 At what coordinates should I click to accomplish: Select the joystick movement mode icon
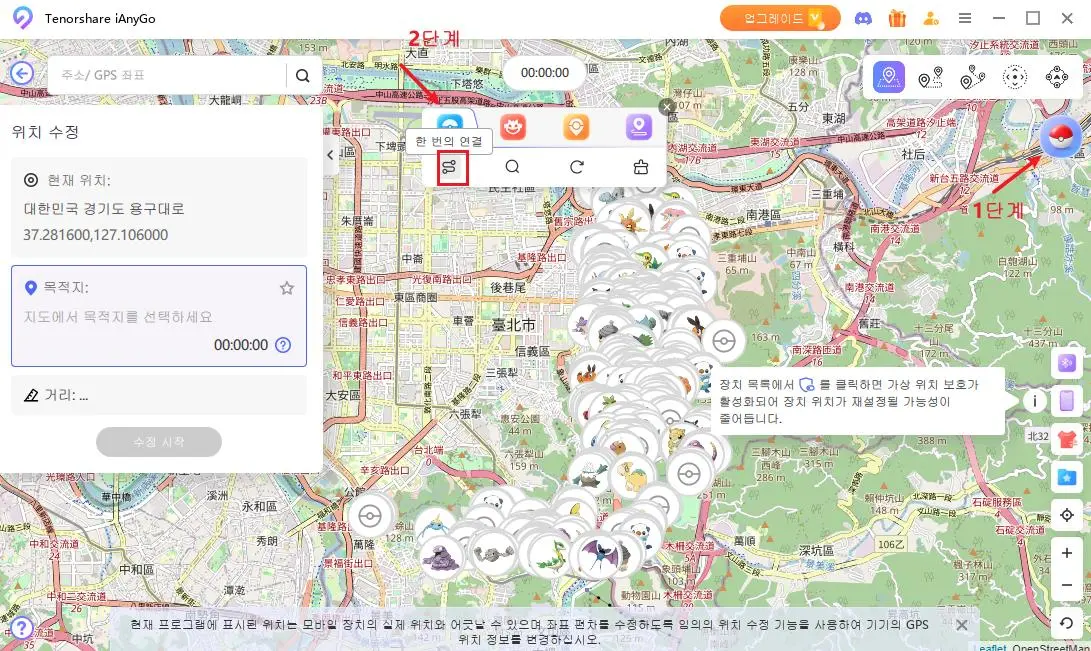(x=1014, y=77)
